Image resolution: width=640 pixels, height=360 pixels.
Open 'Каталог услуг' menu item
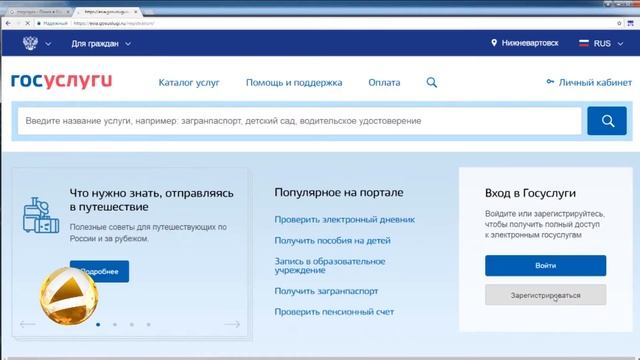[189, 82]
